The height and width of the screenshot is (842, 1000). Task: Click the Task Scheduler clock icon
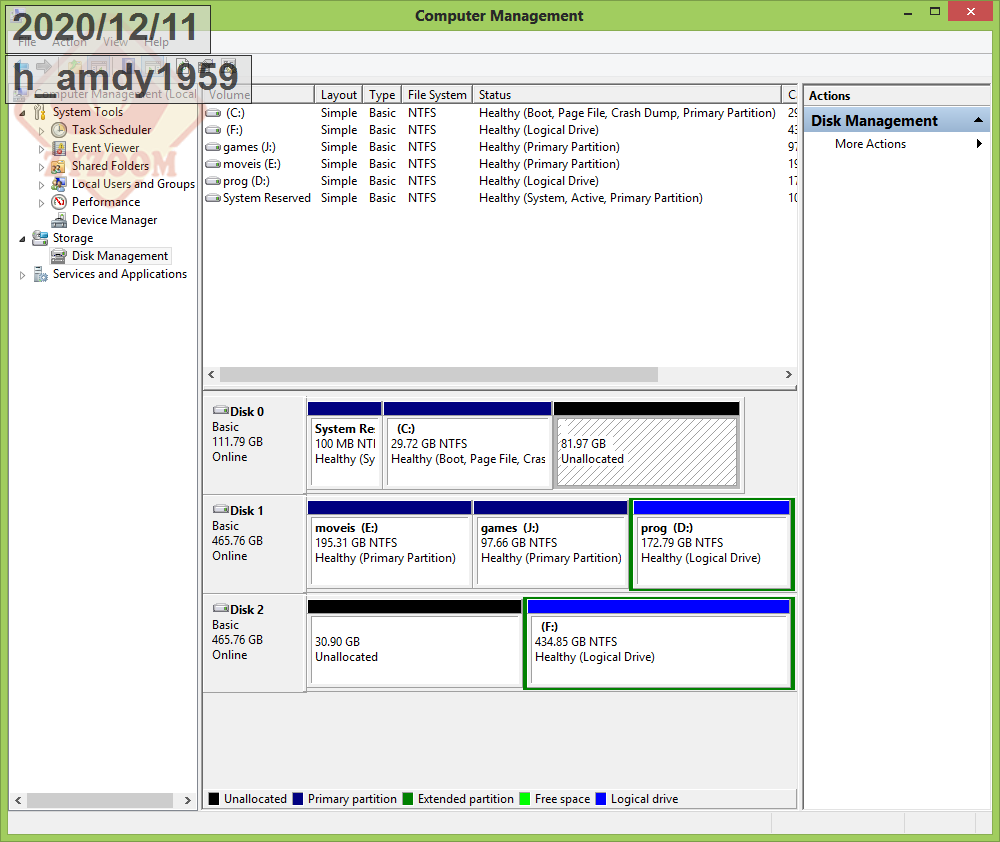pos(59,130)
